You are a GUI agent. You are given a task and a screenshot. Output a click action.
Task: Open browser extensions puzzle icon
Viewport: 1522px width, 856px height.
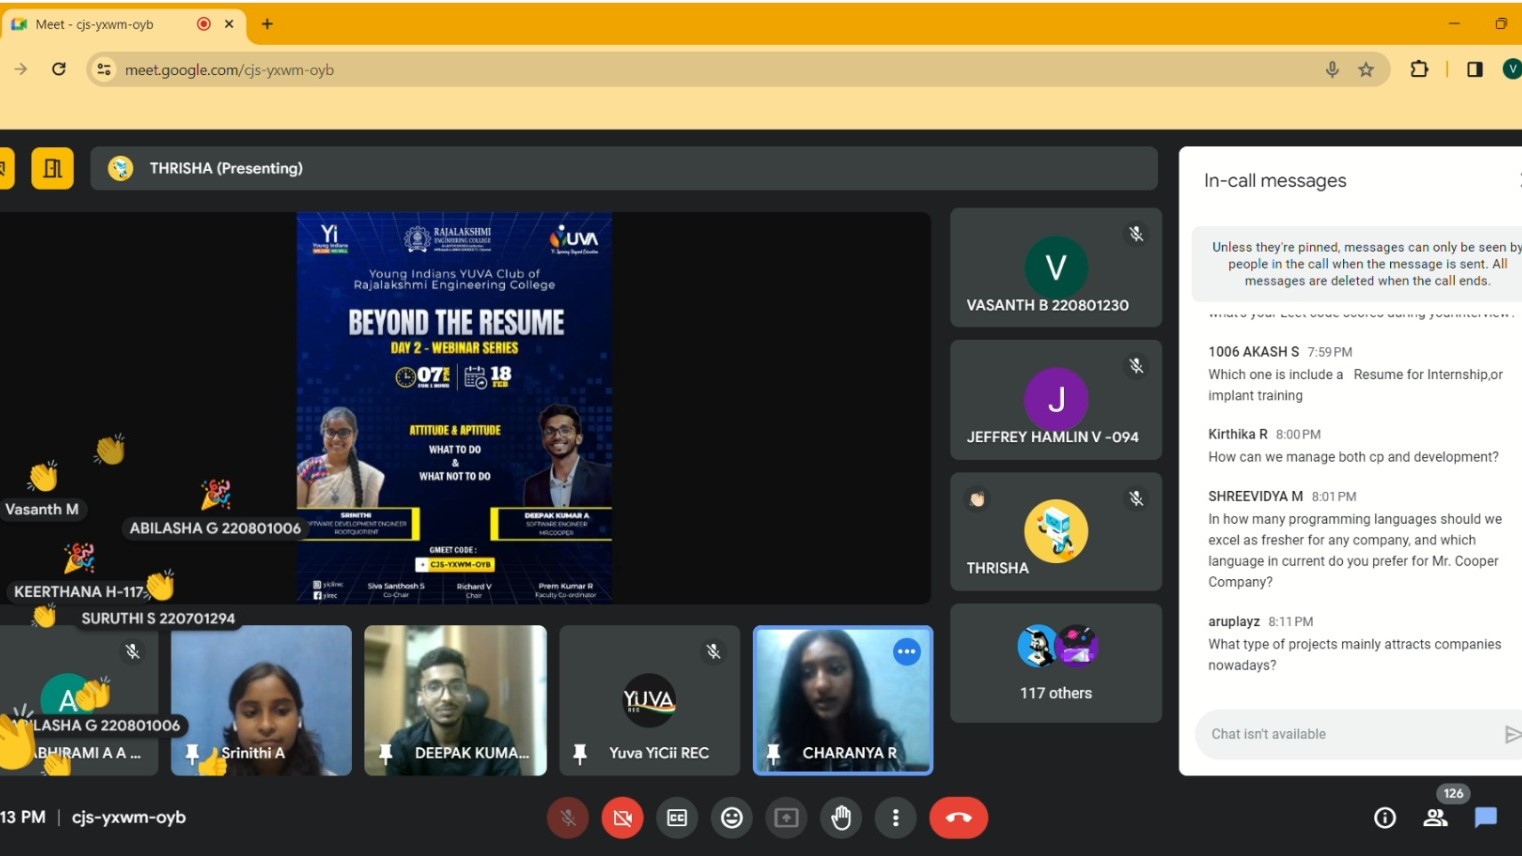(1419, 69)
